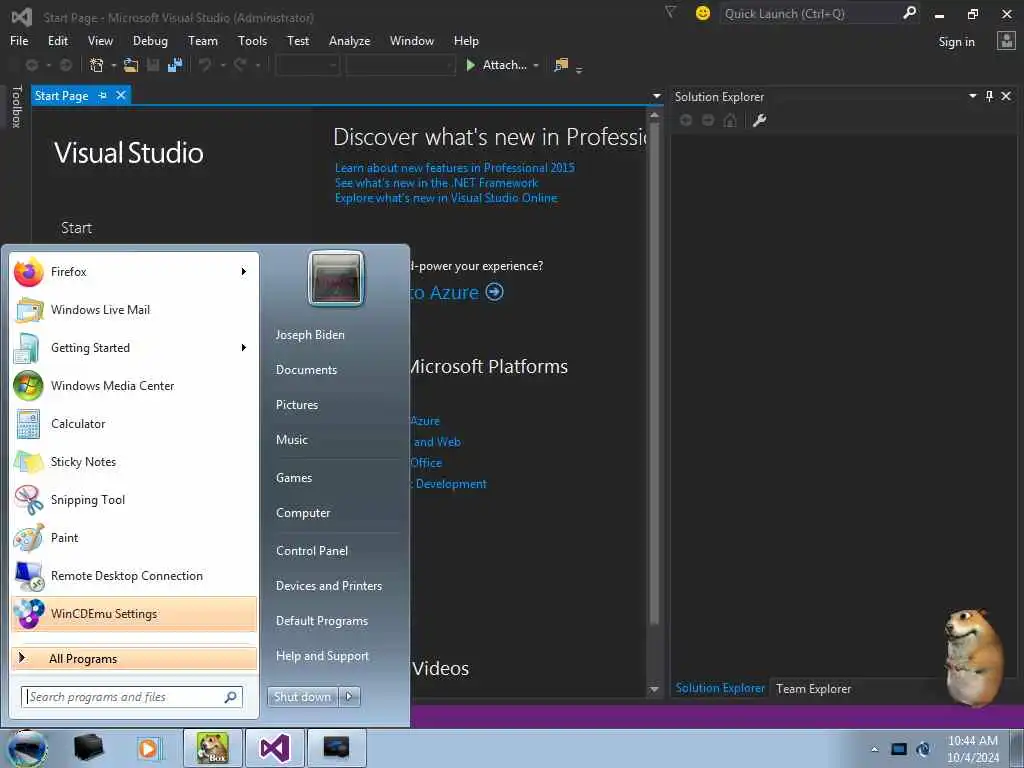The image size is (1024, 768).
Task: Click the Open File toolbar icon
Action: pos(131,65)
